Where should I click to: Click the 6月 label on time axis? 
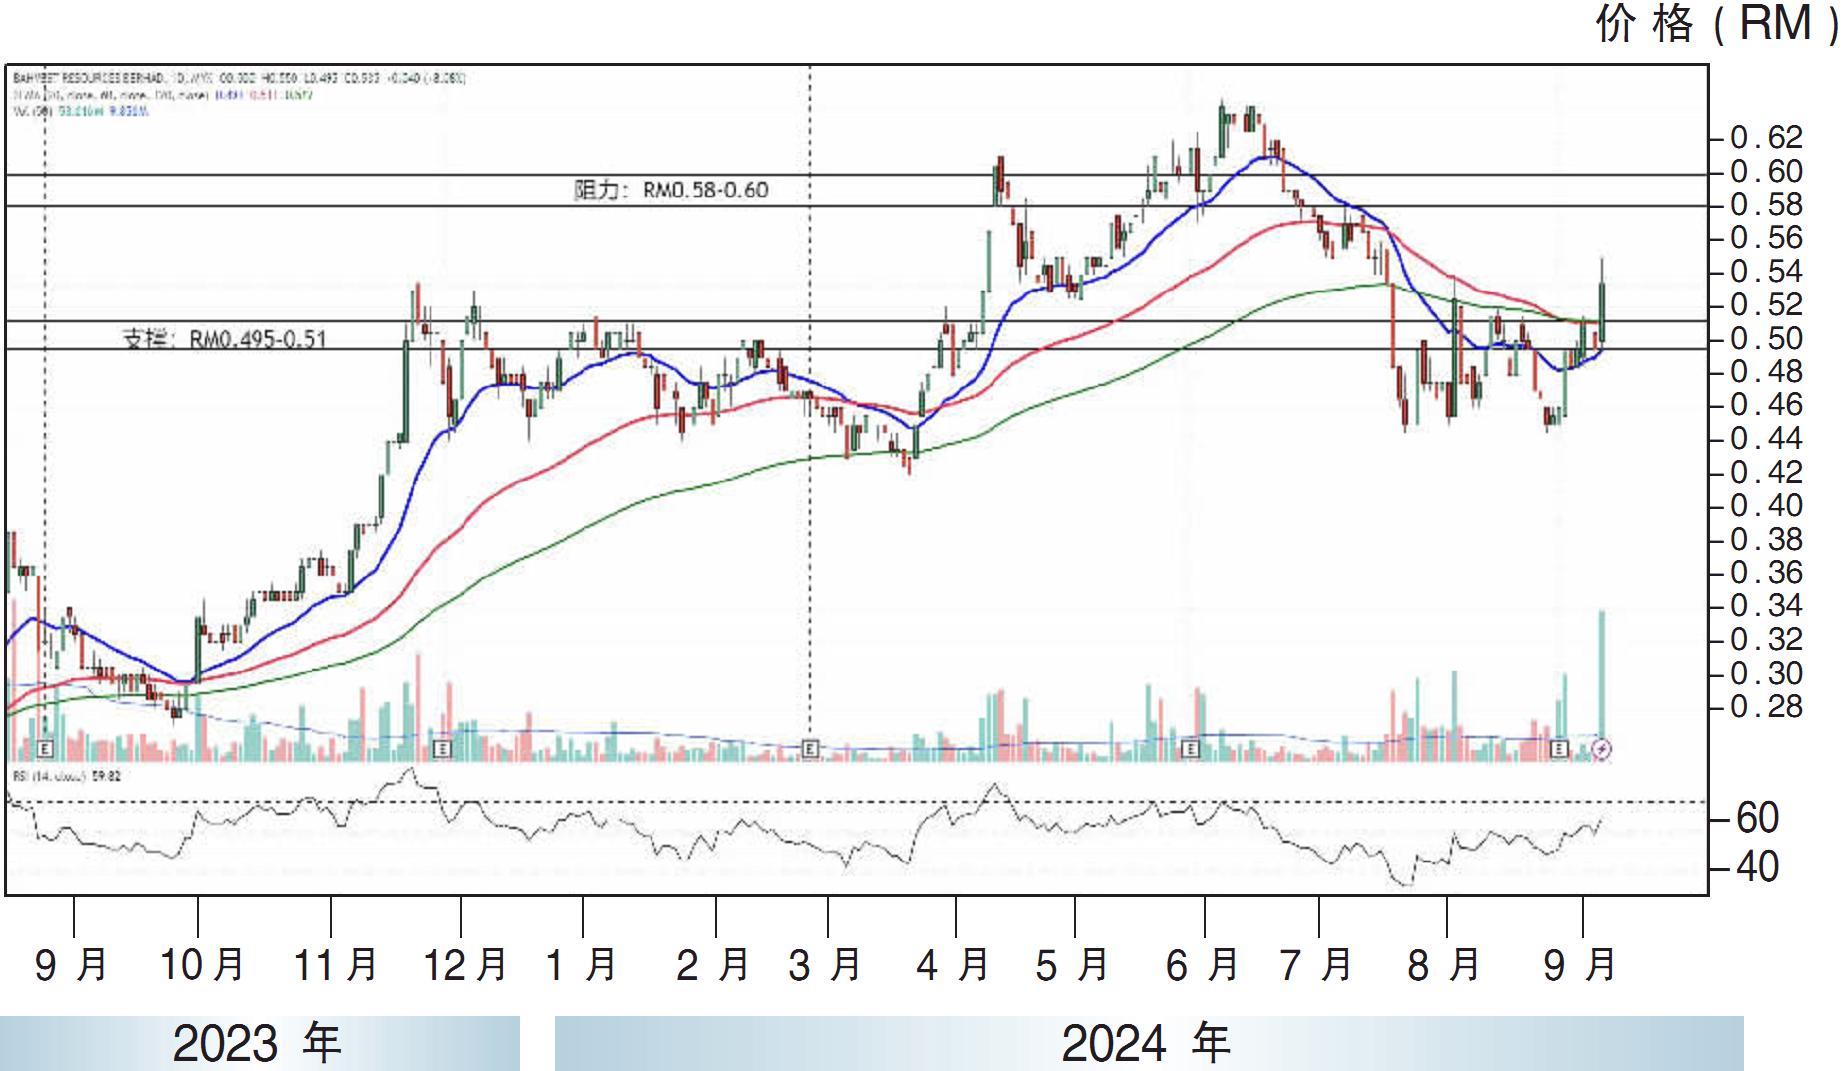(1203, 965)
